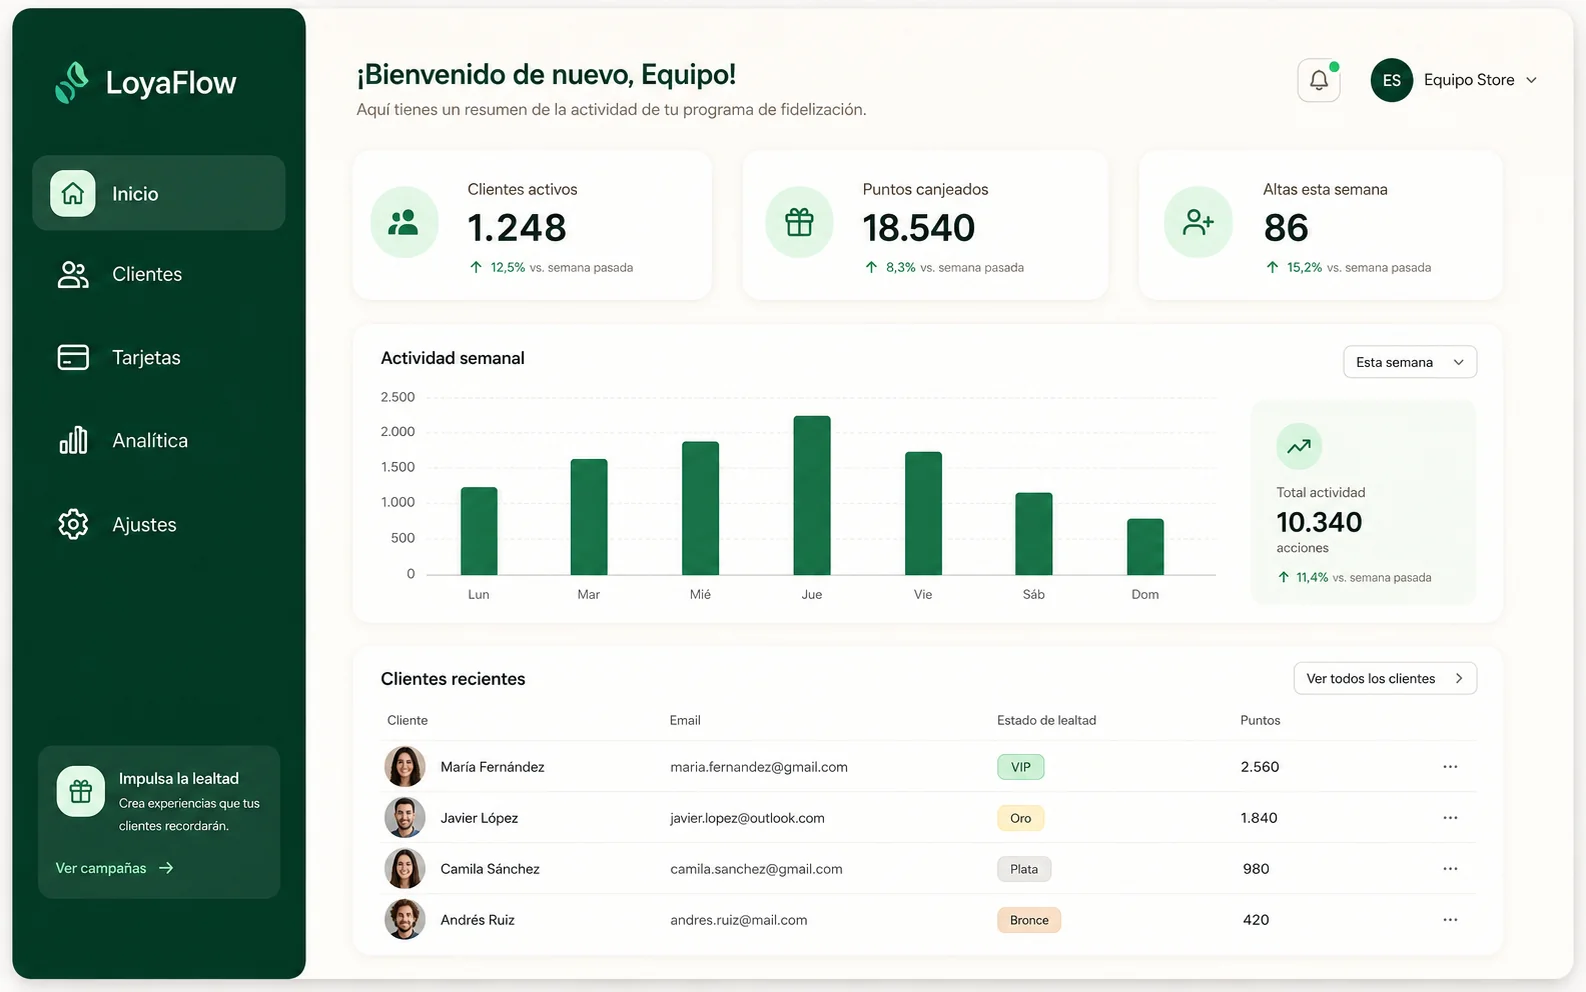Image resolution: width=1586 pixels, height=992 pixels.
Task: Click the Vie bar in the weekly chart
Action: click(x=923, y=513)
